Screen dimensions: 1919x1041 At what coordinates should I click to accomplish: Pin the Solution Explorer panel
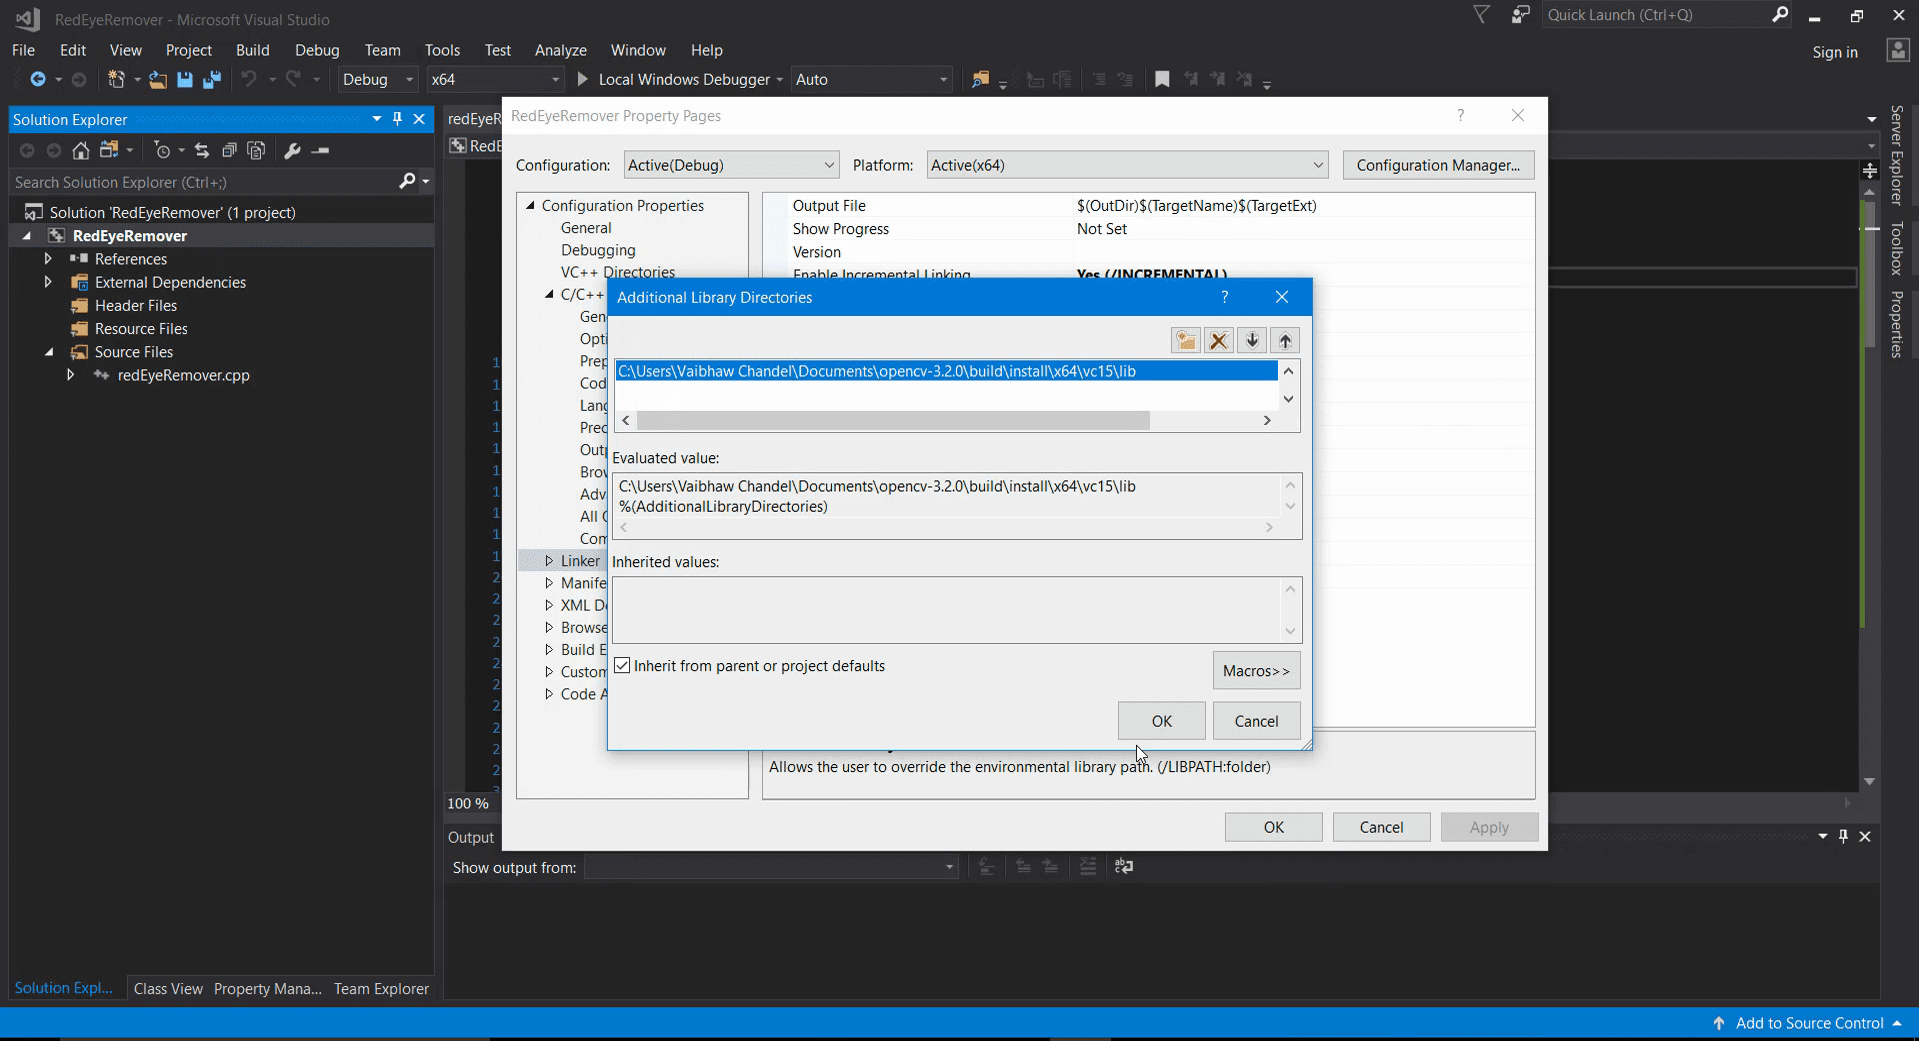coord(398,119)
